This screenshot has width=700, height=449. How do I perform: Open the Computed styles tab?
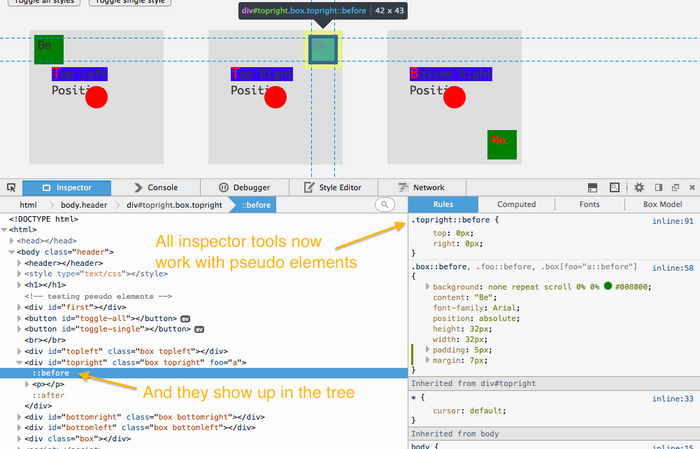coord(517,204)
